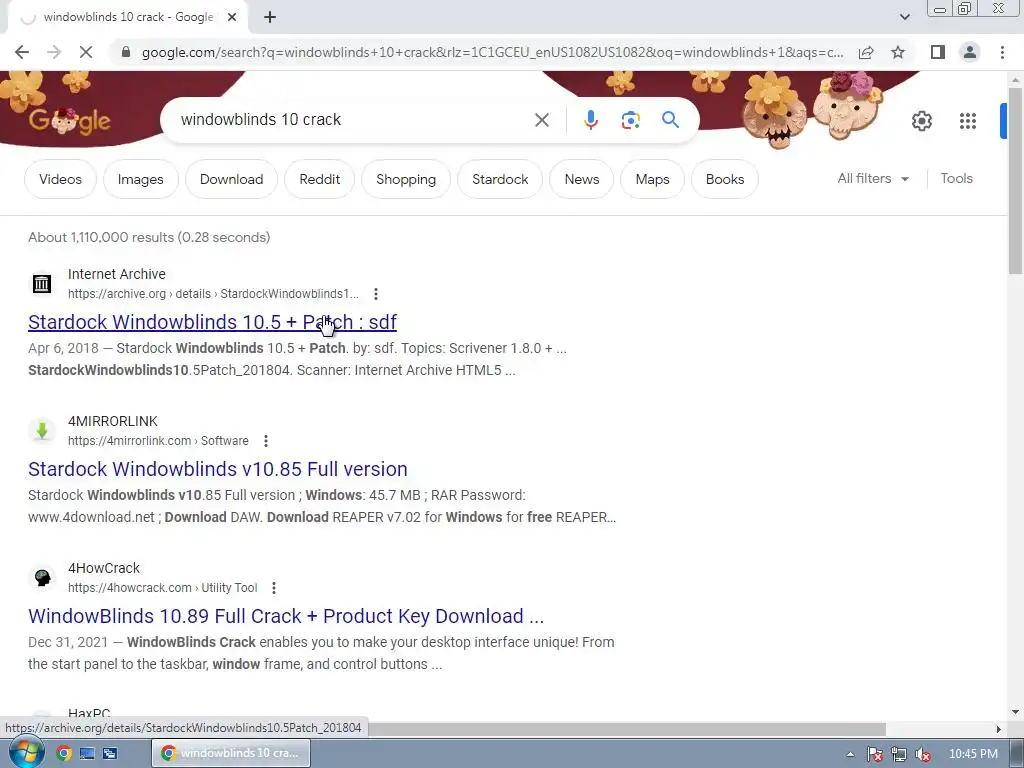Open Stardock Windowblinds 10.5 + Patch result
Viewport: 1024px width, 768px height.
(x=212, y=322)
